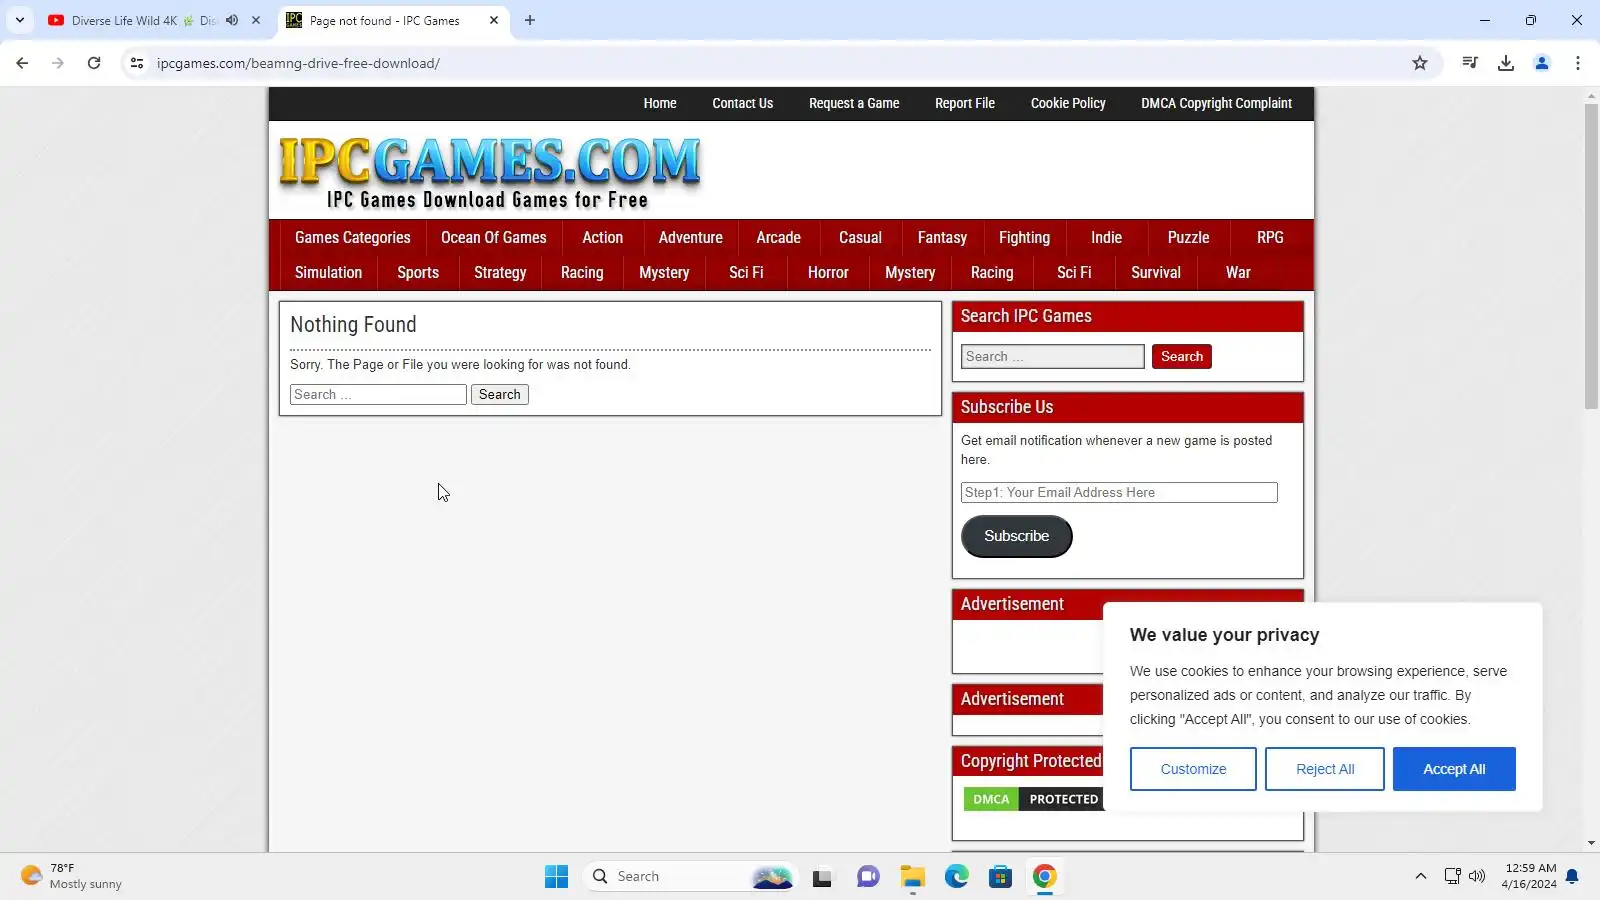Go to Home in top menu
The width and height of the screenshot is (1600, 900).
click(x=660, y=103)
